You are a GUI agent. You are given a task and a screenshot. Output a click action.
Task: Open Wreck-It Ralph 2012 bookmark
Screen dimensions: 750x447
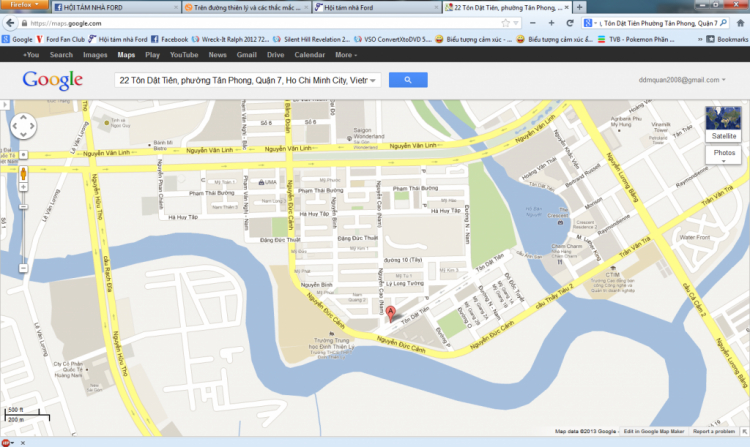click(x=231, y=39)
